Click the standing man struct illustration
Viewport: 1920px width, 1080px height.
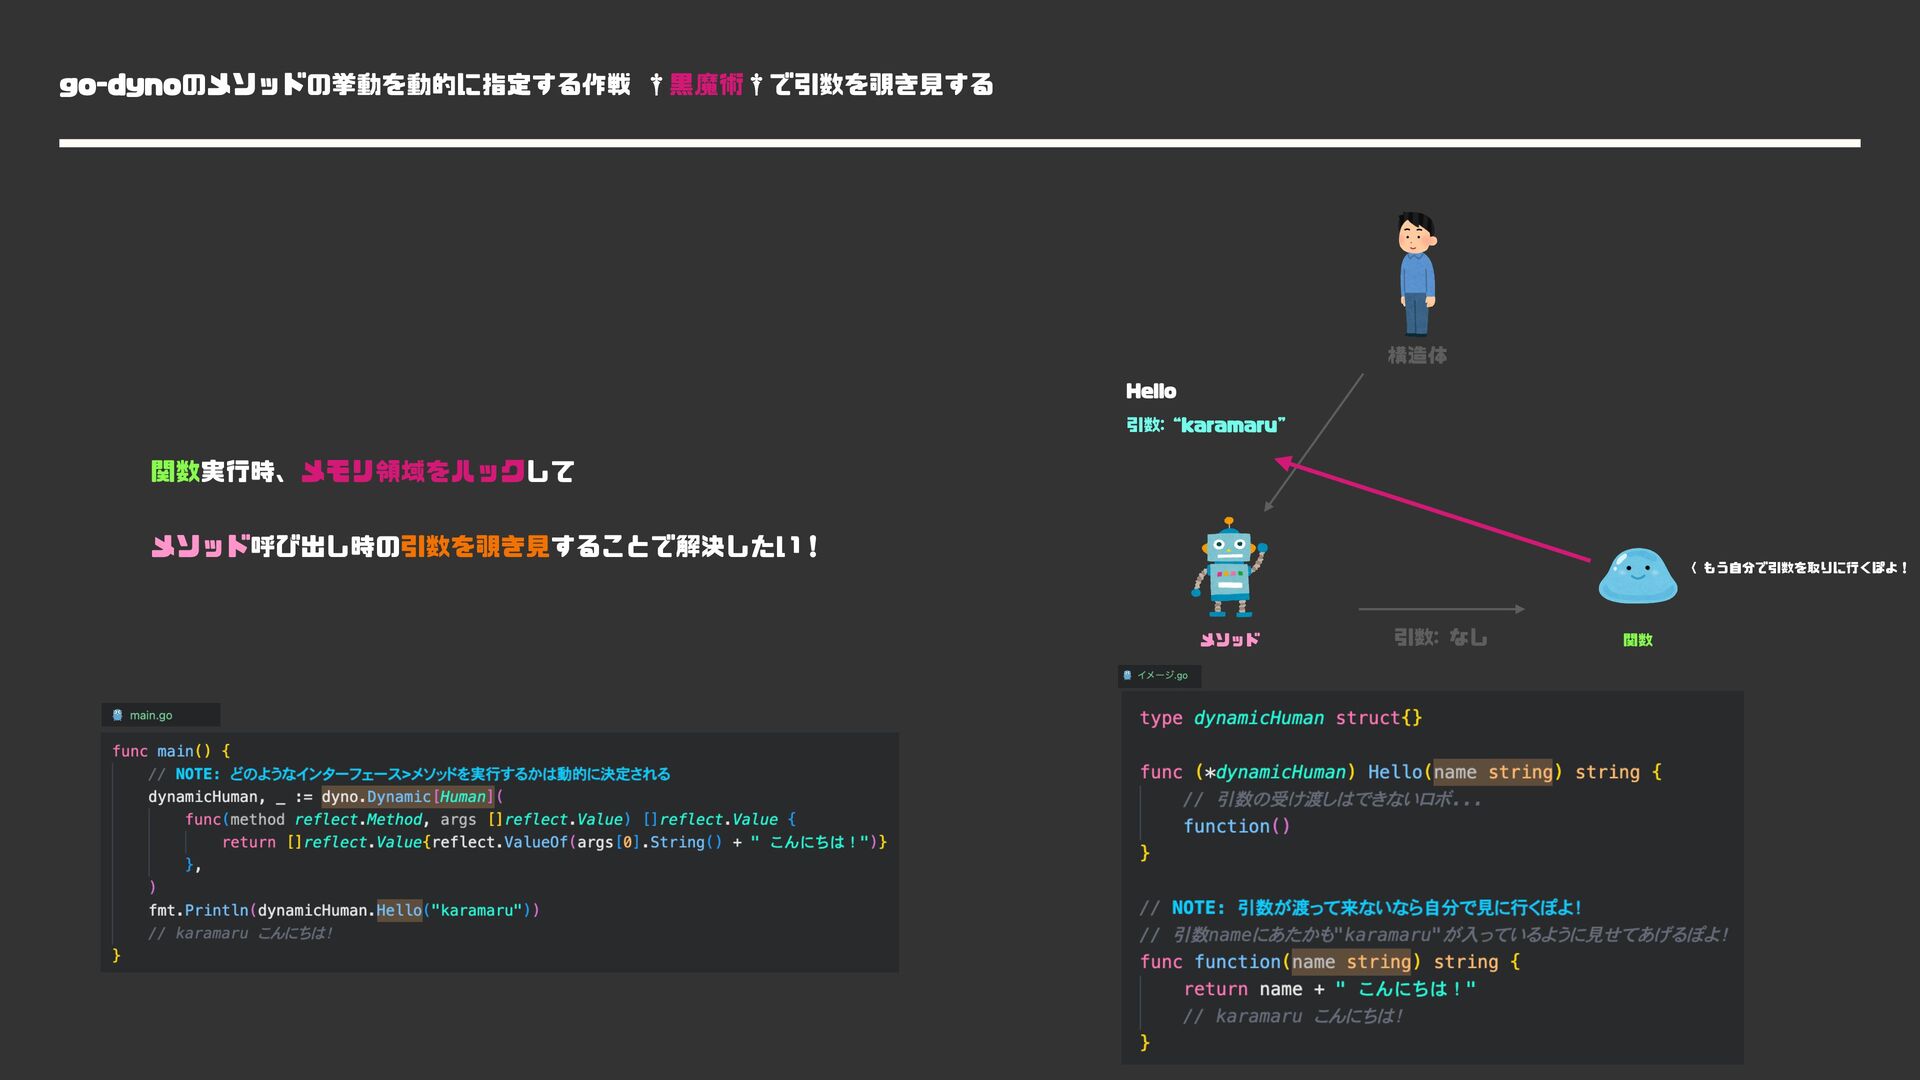1416,273
